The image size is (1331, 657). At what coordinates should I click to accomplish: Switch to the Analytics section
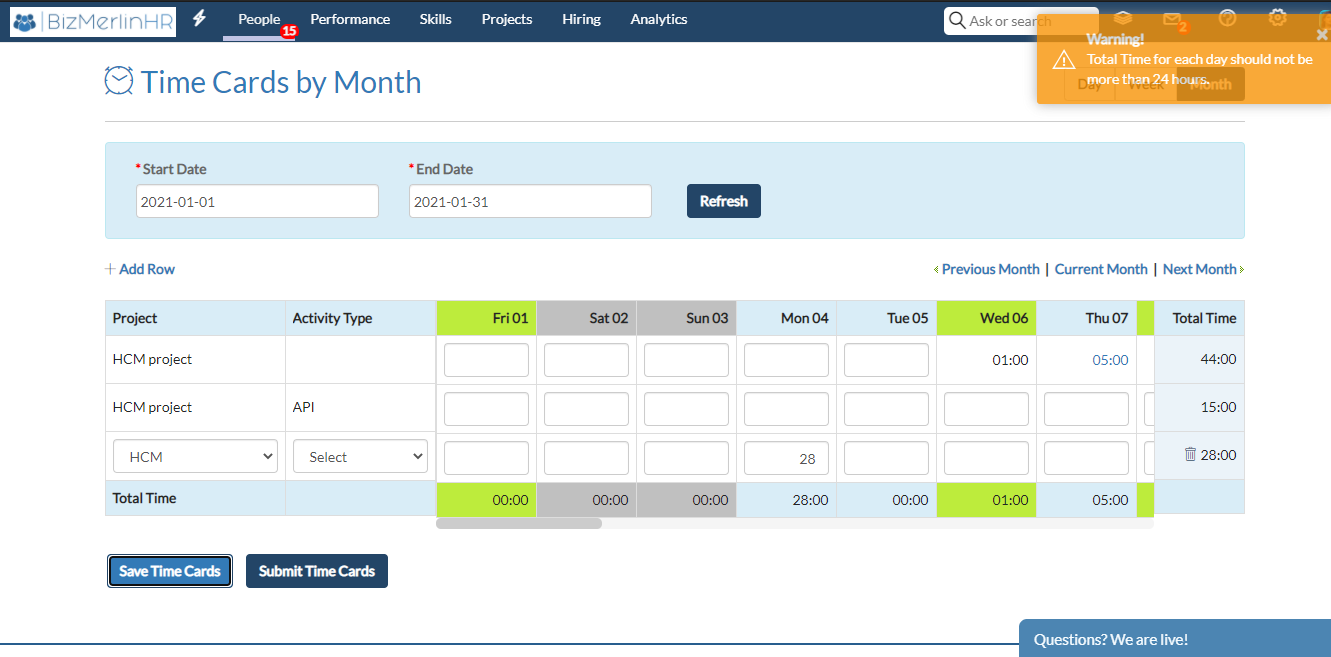click(658, 19)
